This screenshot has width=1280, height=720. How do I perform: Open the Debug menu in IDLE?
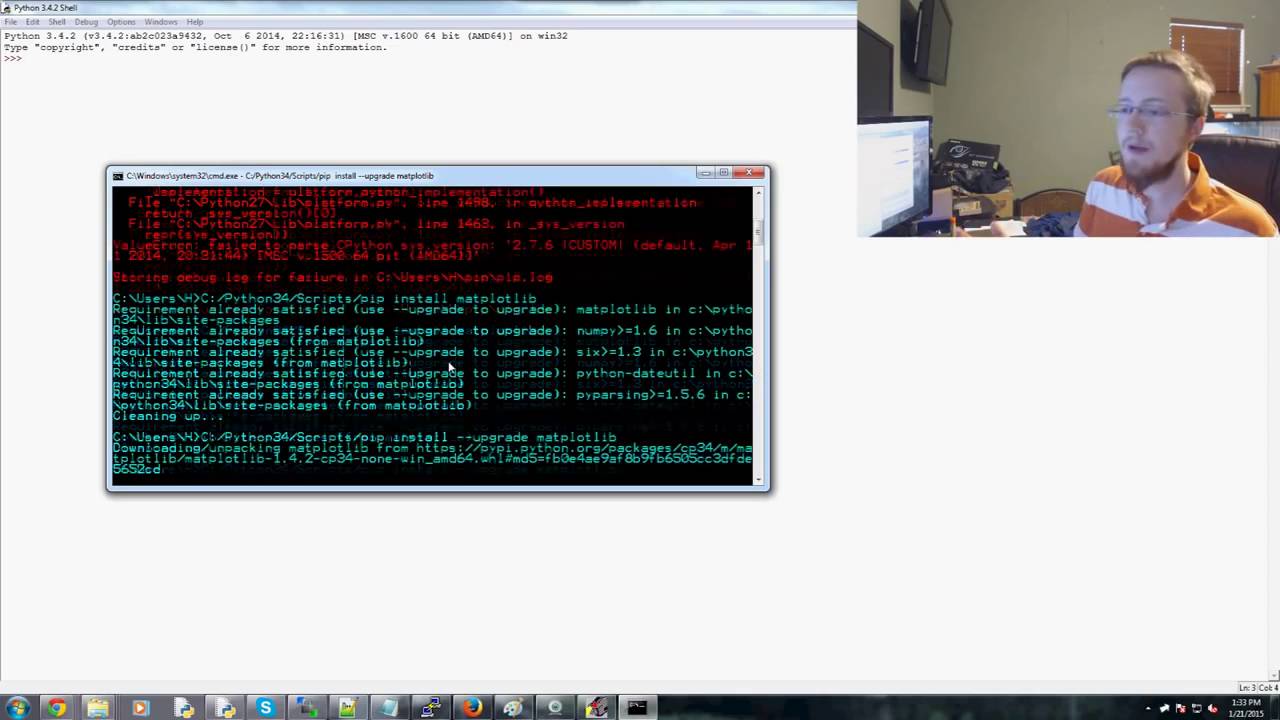tap(86, 22)
